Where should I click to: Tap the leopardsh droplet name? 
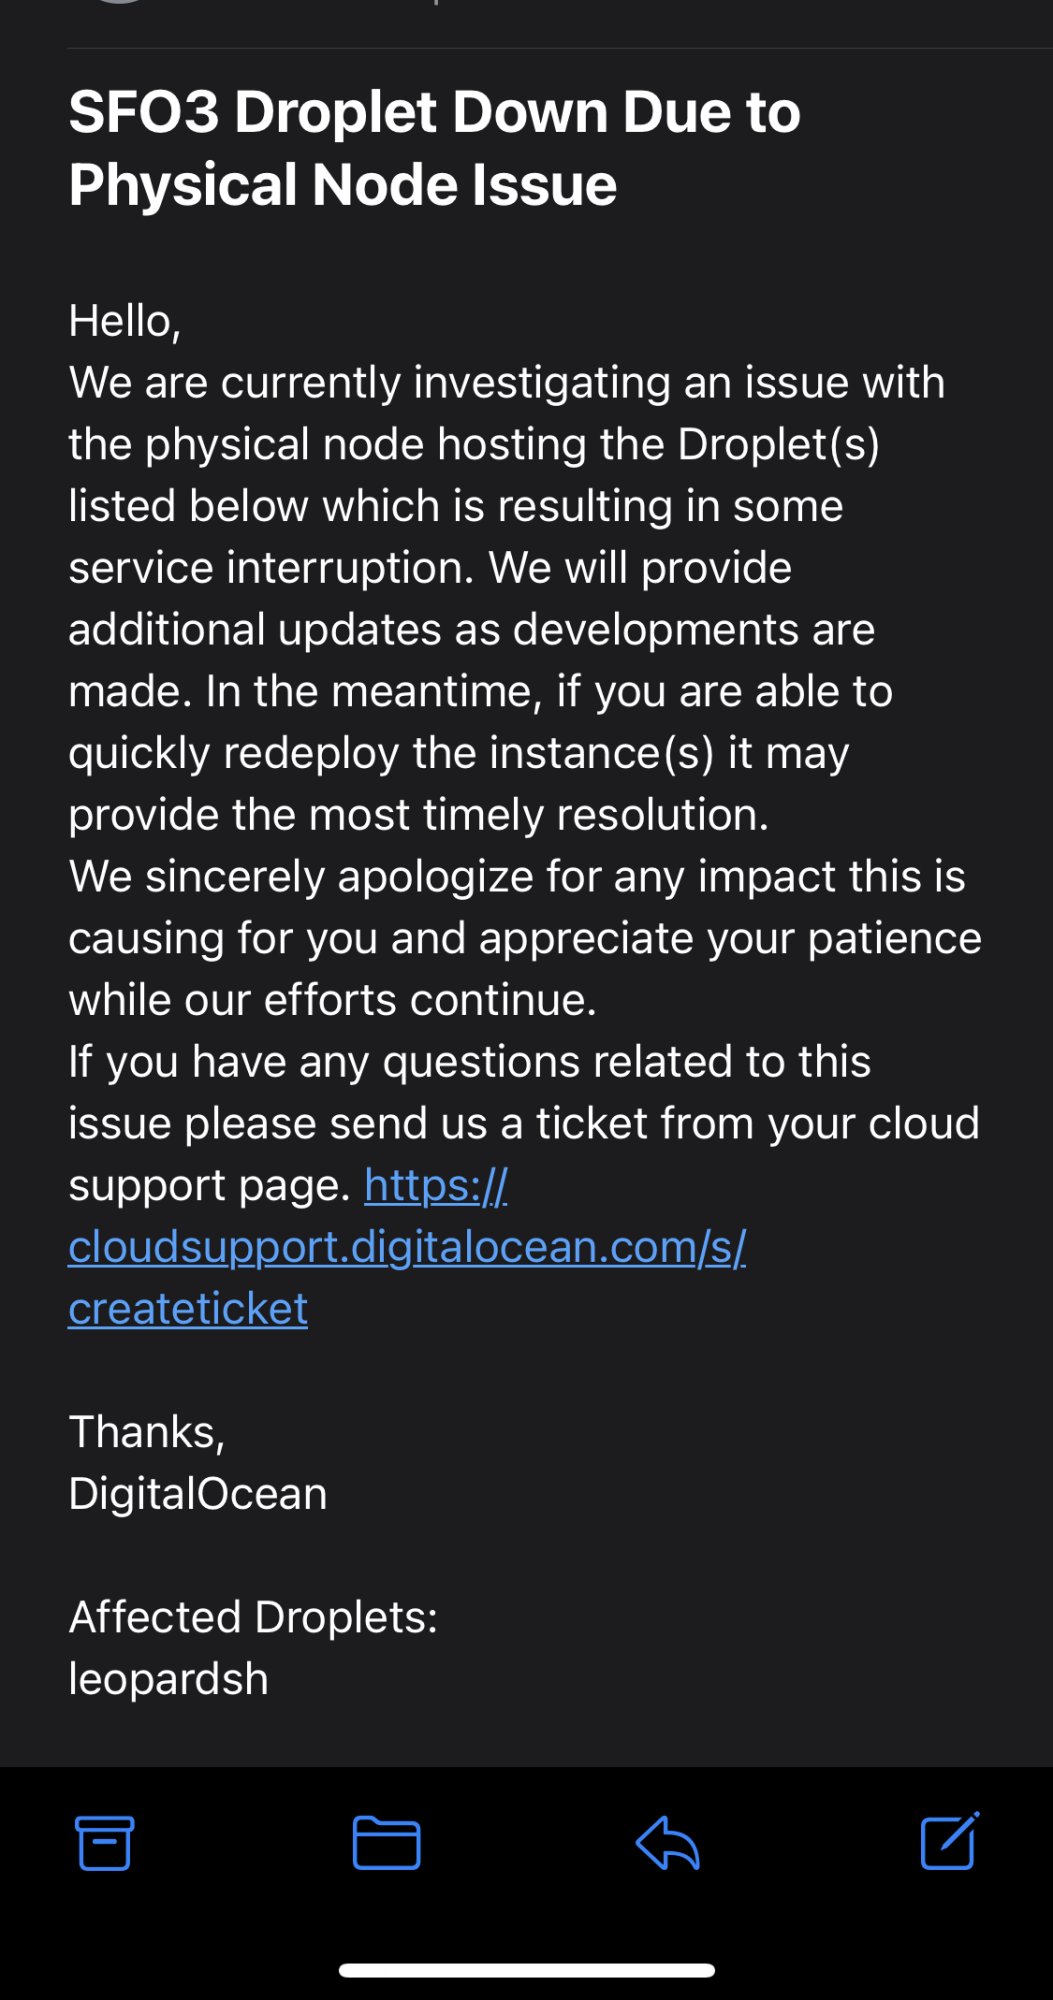pos(168,1679)
